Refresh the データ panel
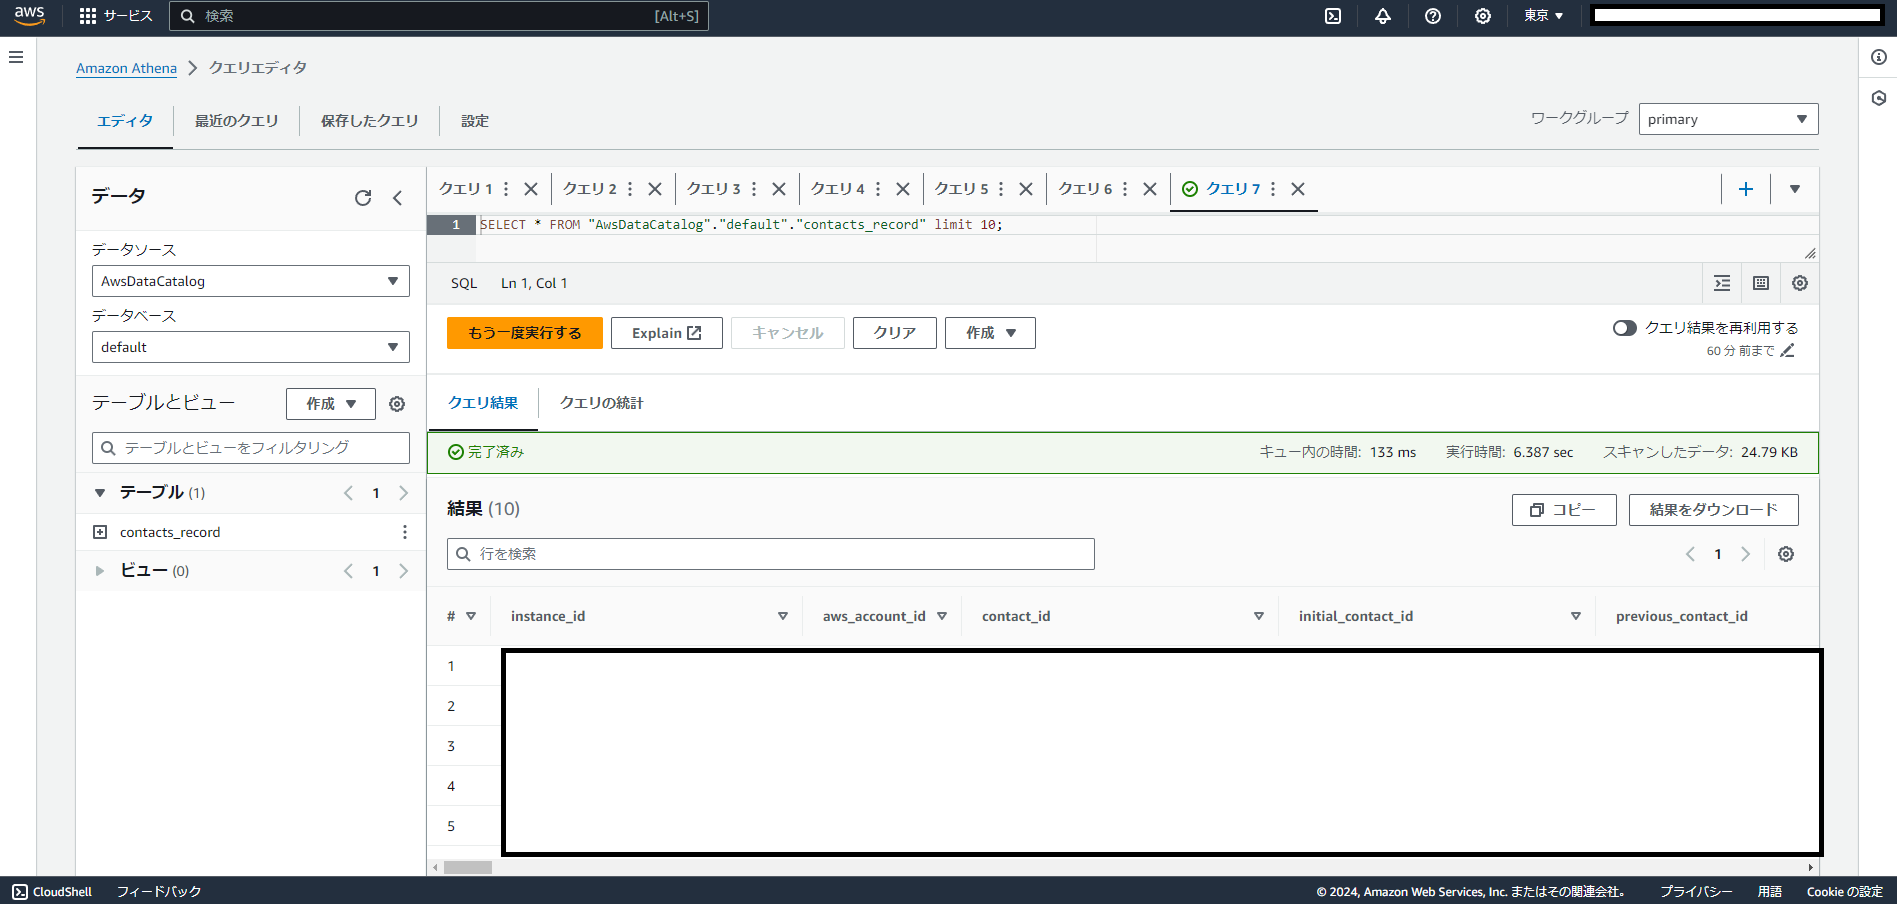The height and width of the screenshot is (904, 1897). click(363, 198)
